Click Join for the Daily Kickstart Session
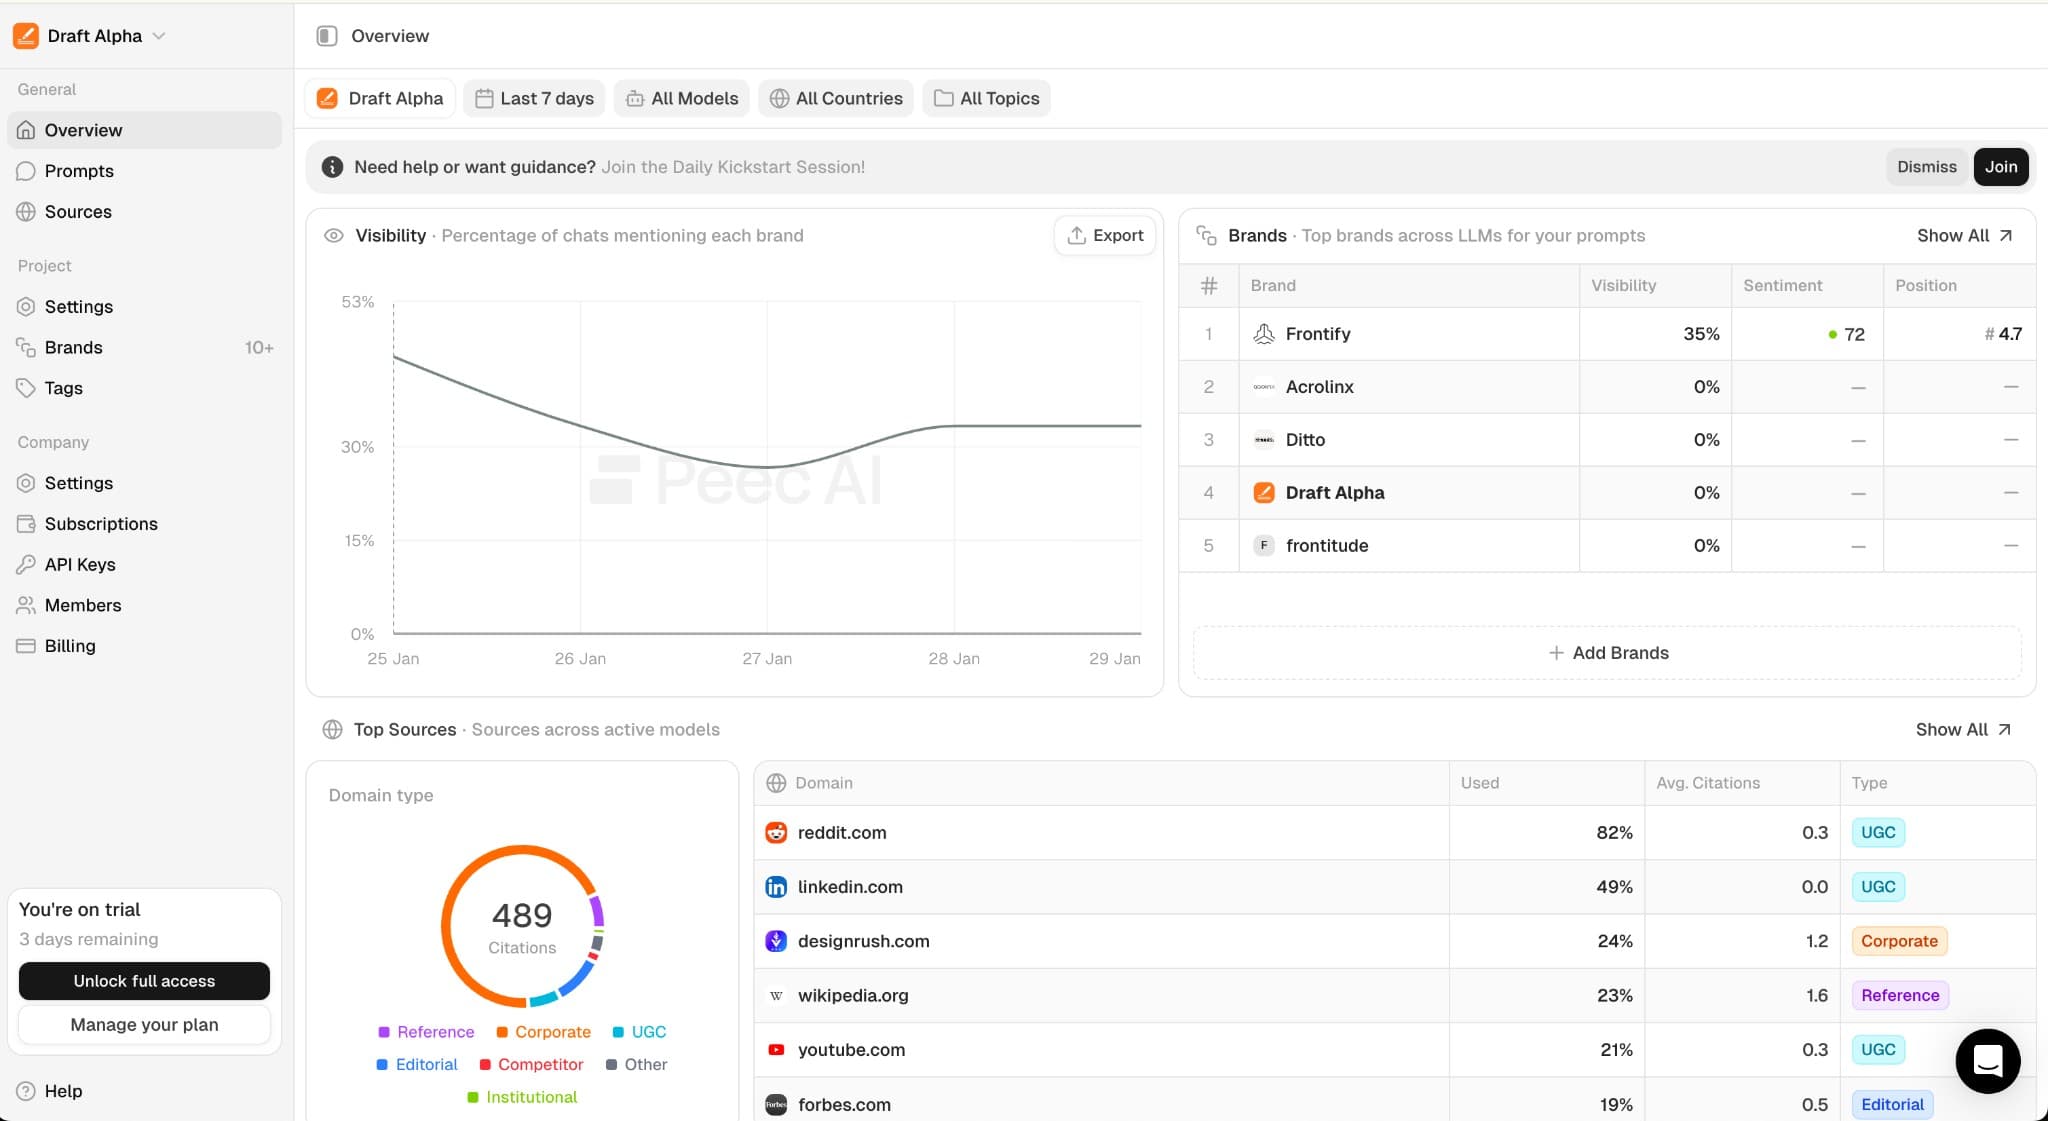The width and height of the screenshot is (2048, 1121). 2000,166
